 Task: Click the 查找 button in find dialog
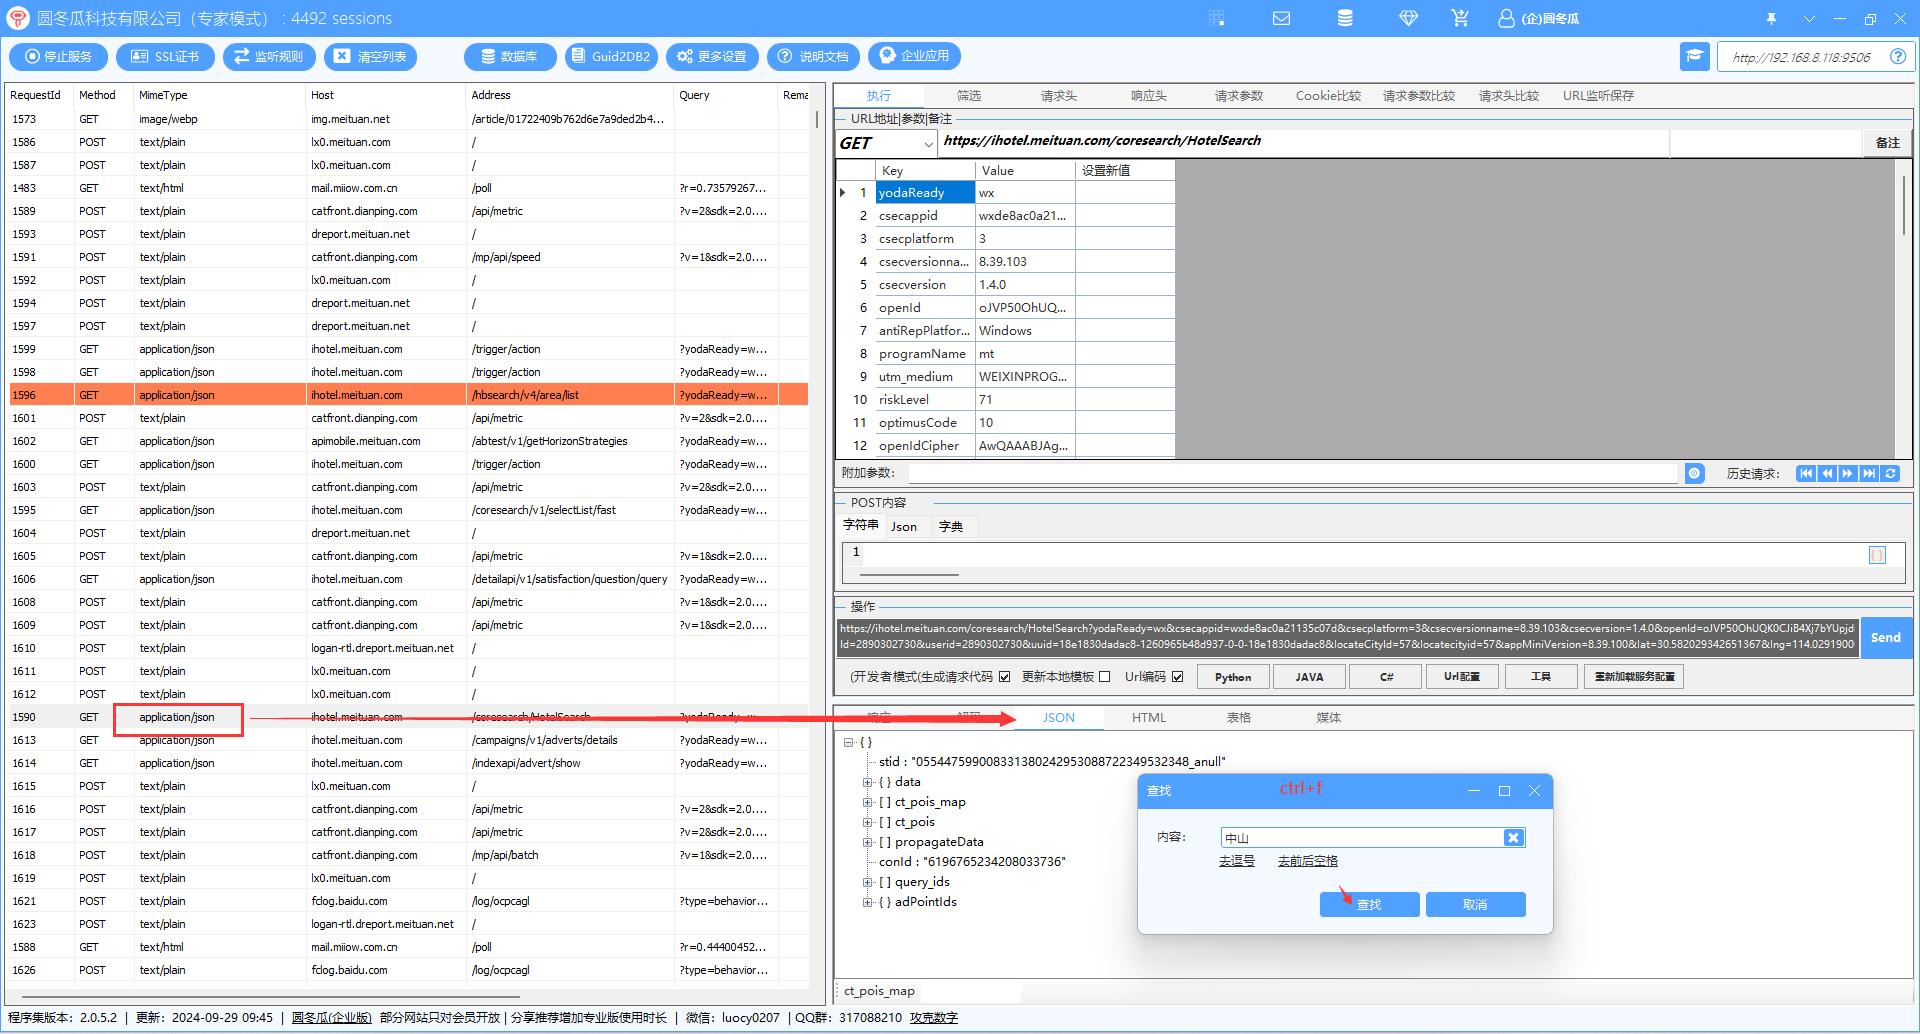[x=1369, y=904]
